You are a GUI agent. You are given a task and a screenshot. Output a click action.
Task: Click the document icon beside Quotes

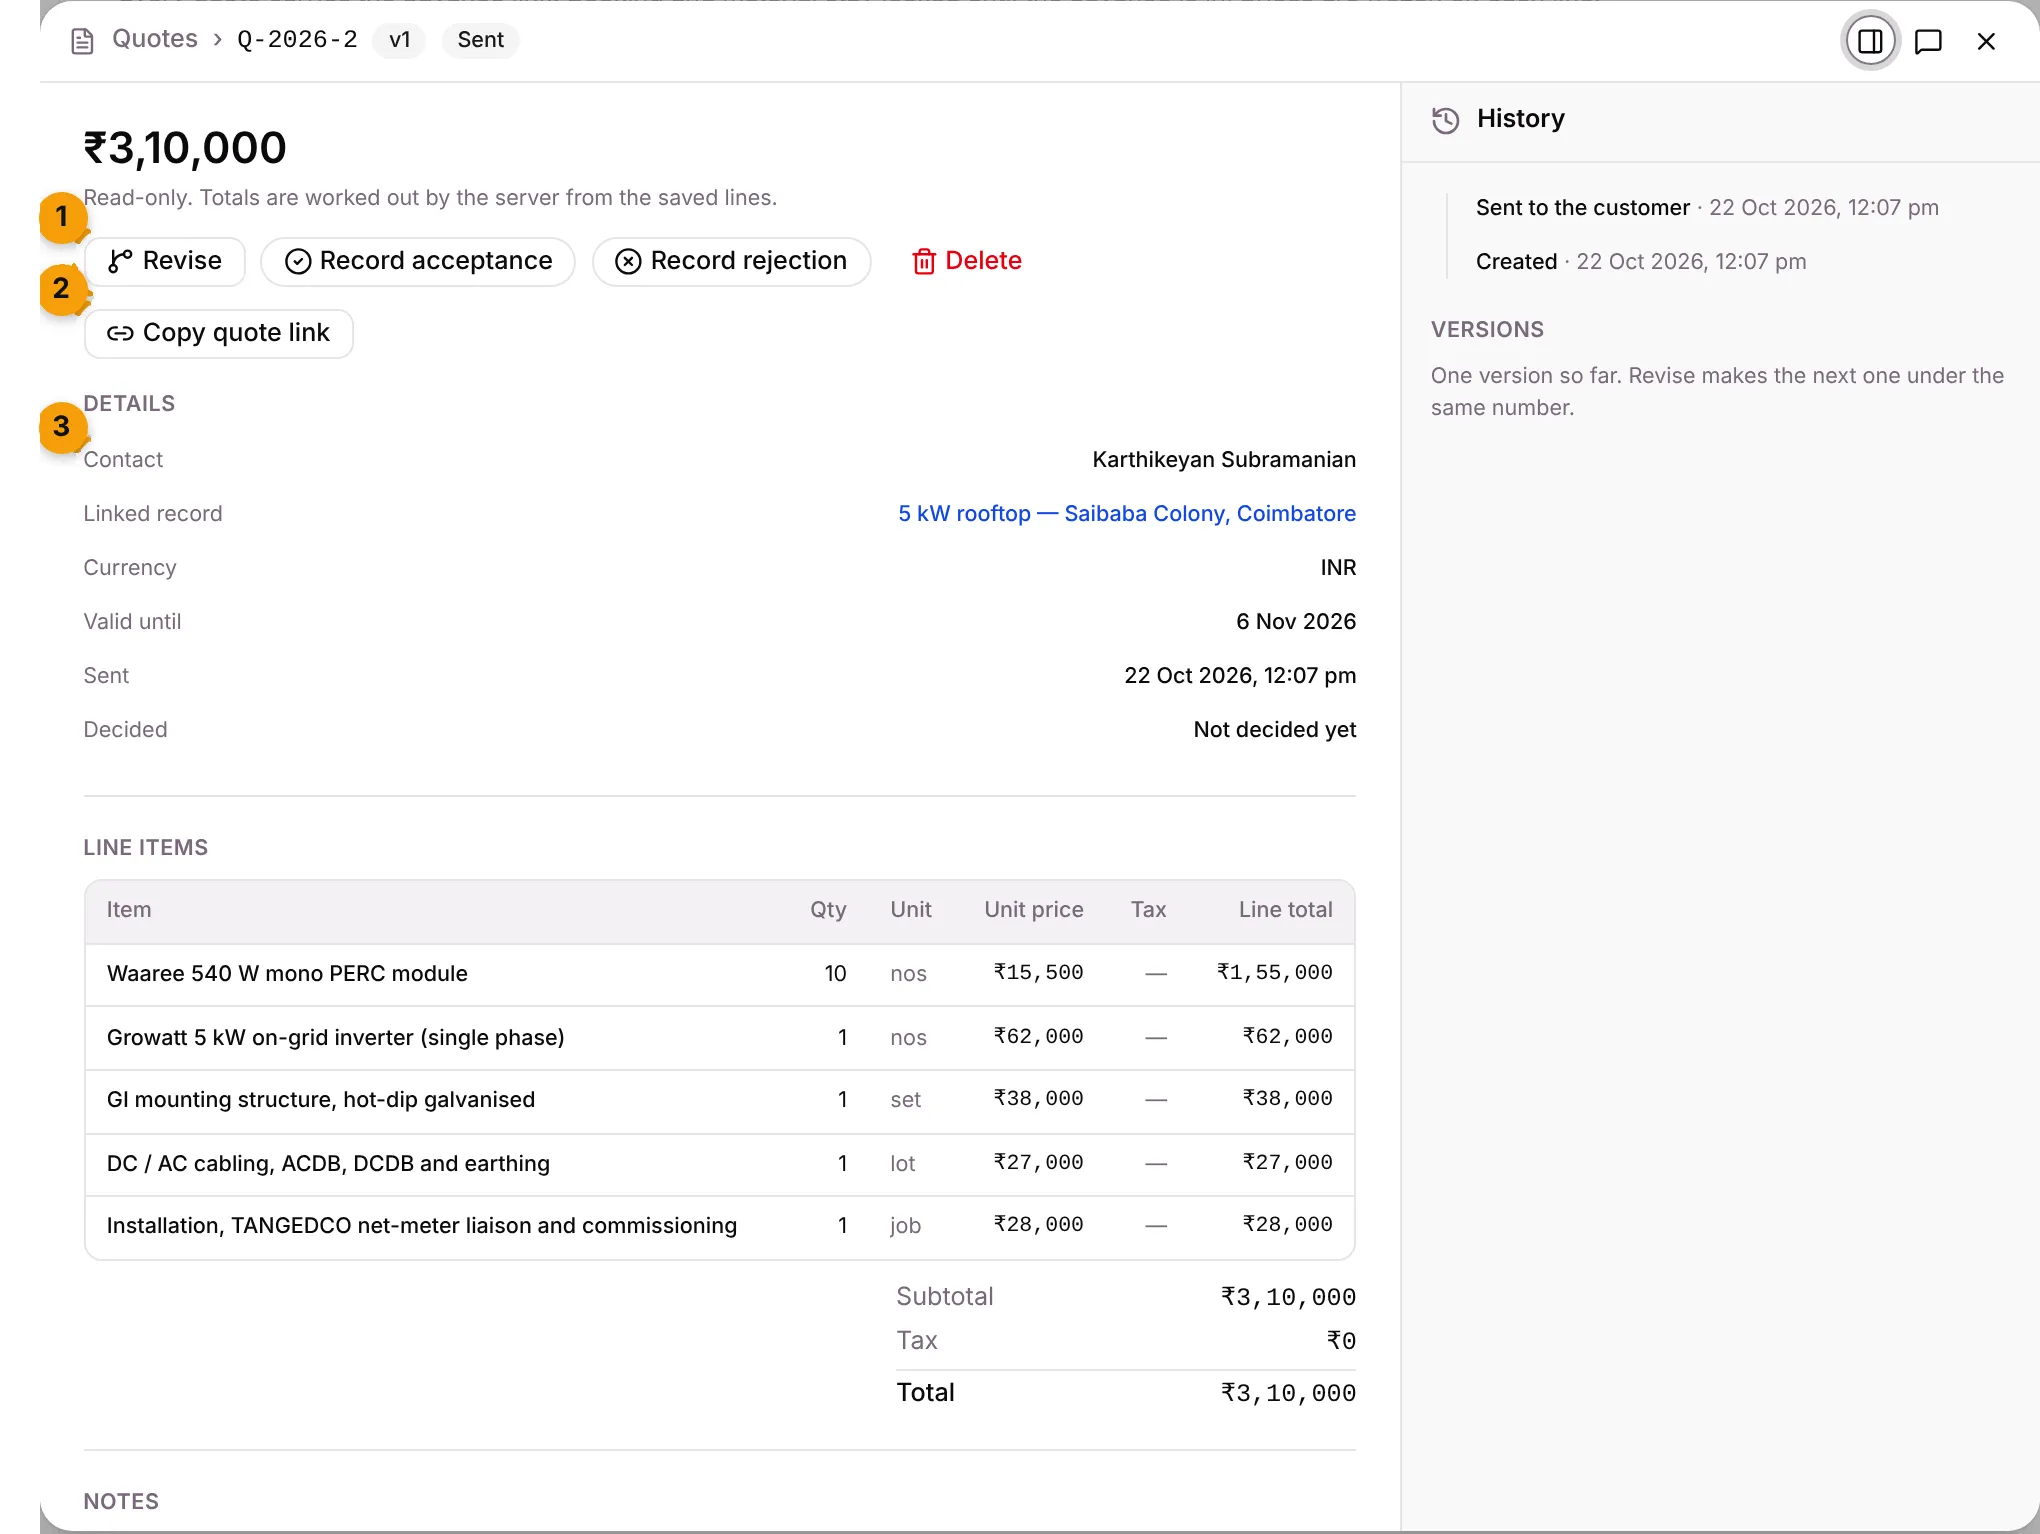pos(82,41)
